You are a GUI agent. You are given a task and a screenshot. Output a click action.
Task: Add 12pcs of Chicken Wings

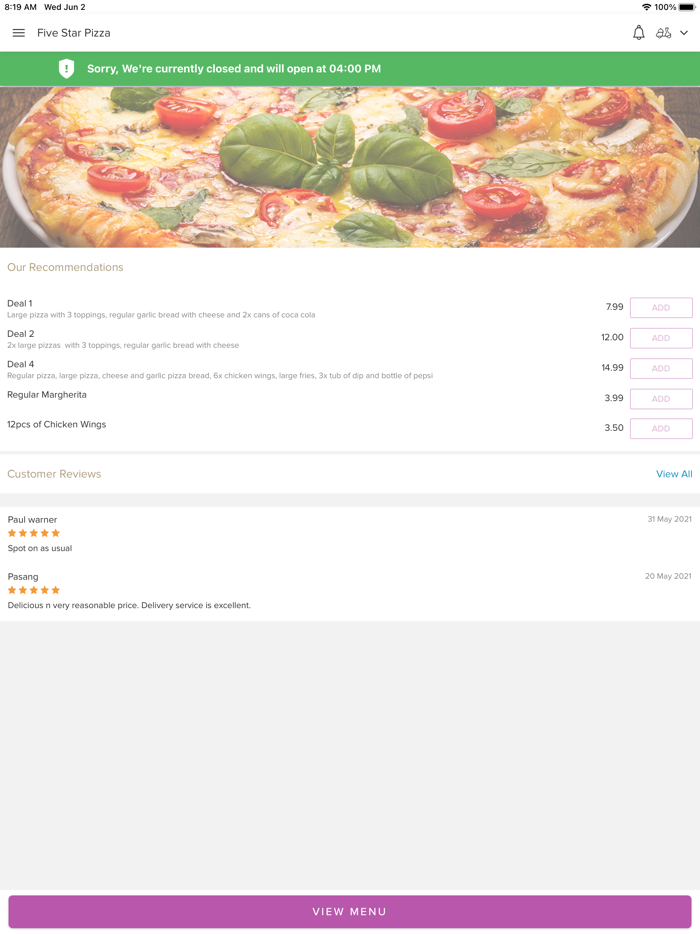coord(661,428)
